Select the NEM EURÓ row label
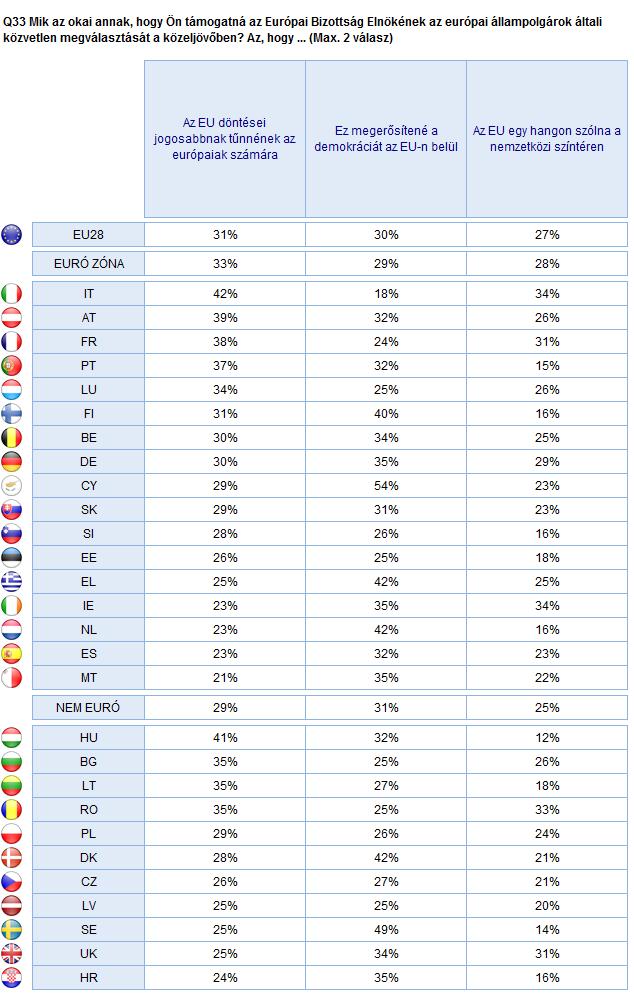The height and width of the screenshot is (996, 634). (88, 708)
